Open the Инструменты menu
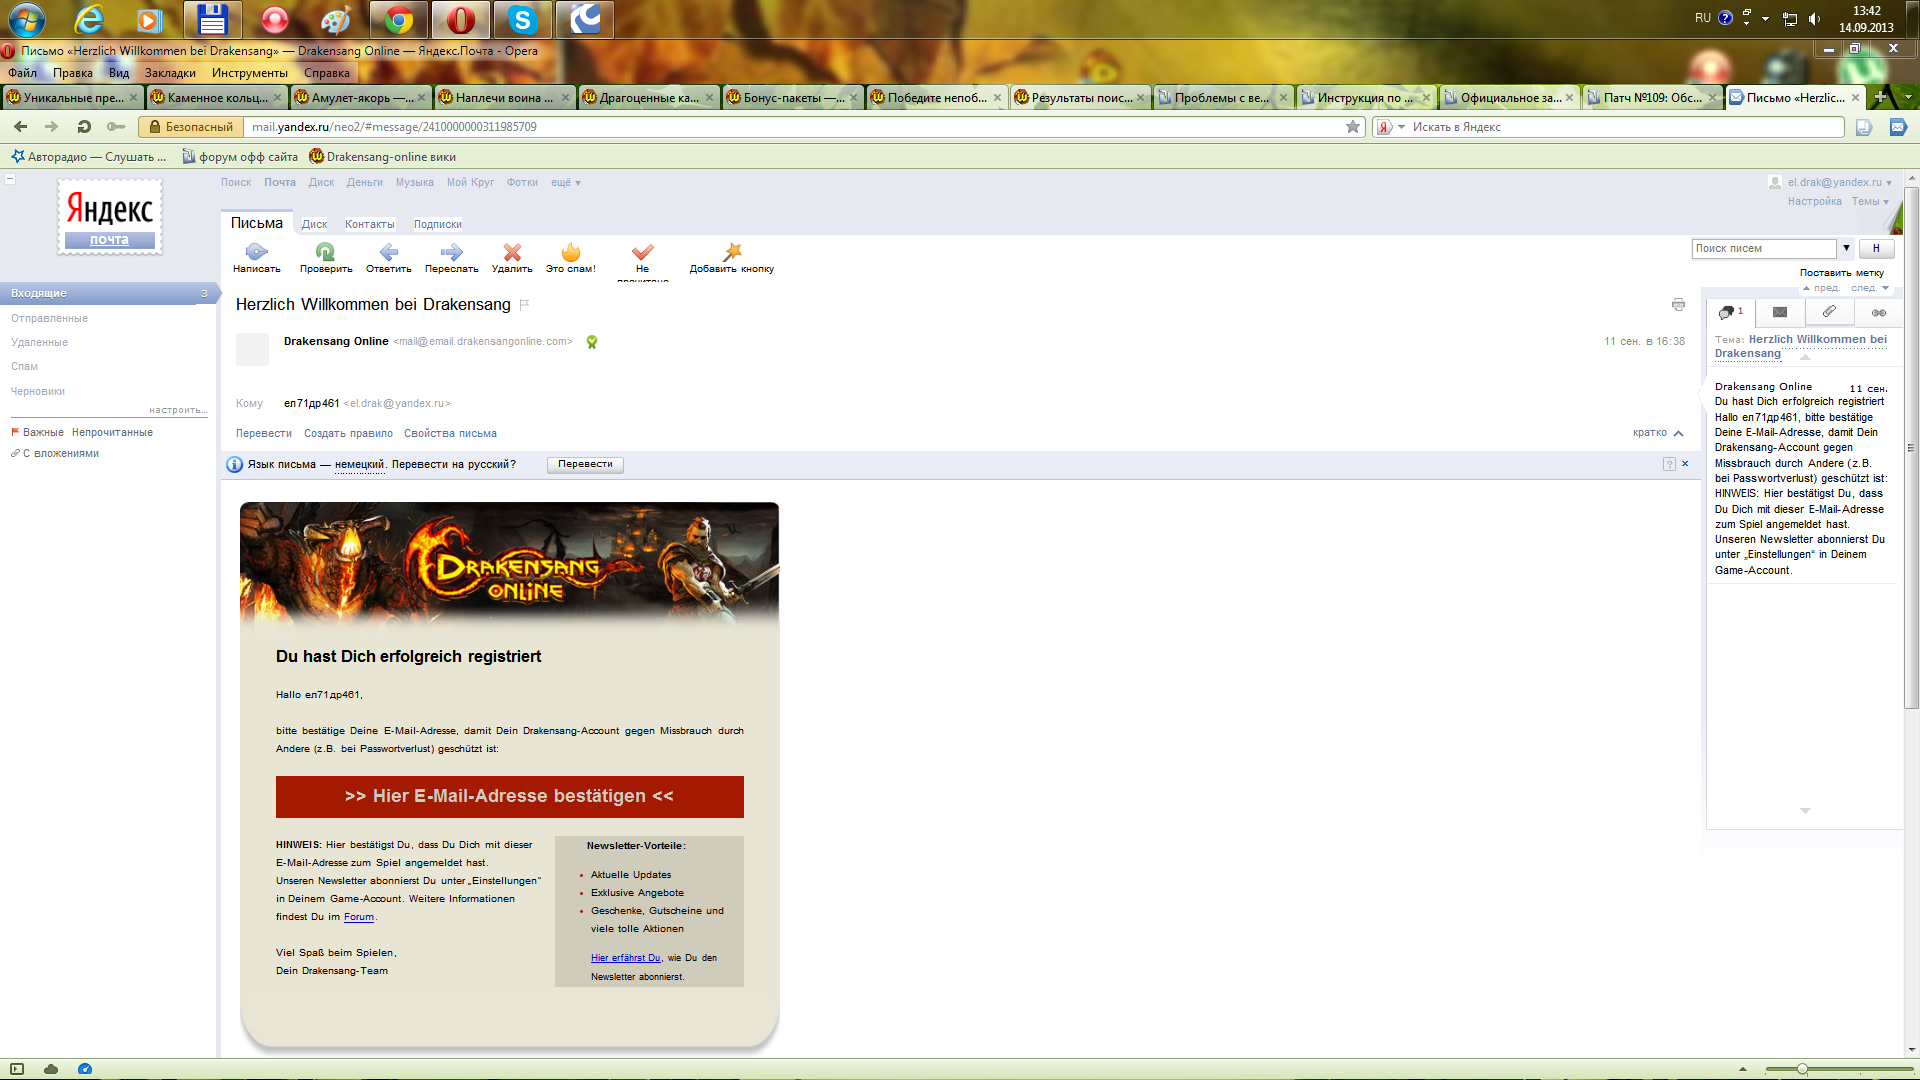Screen dimensions: 1920x1080 tap(250, 73)
